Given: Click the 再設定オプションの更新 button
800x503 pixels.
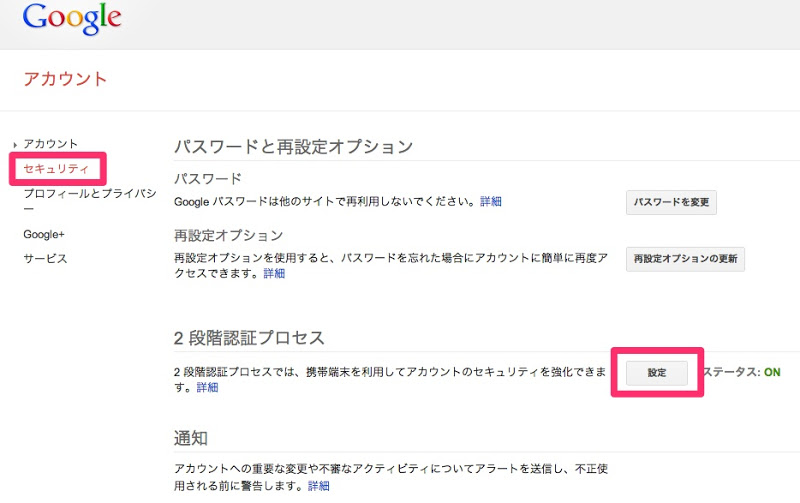Looking at the screenshot, I should (x=685, y=259).
